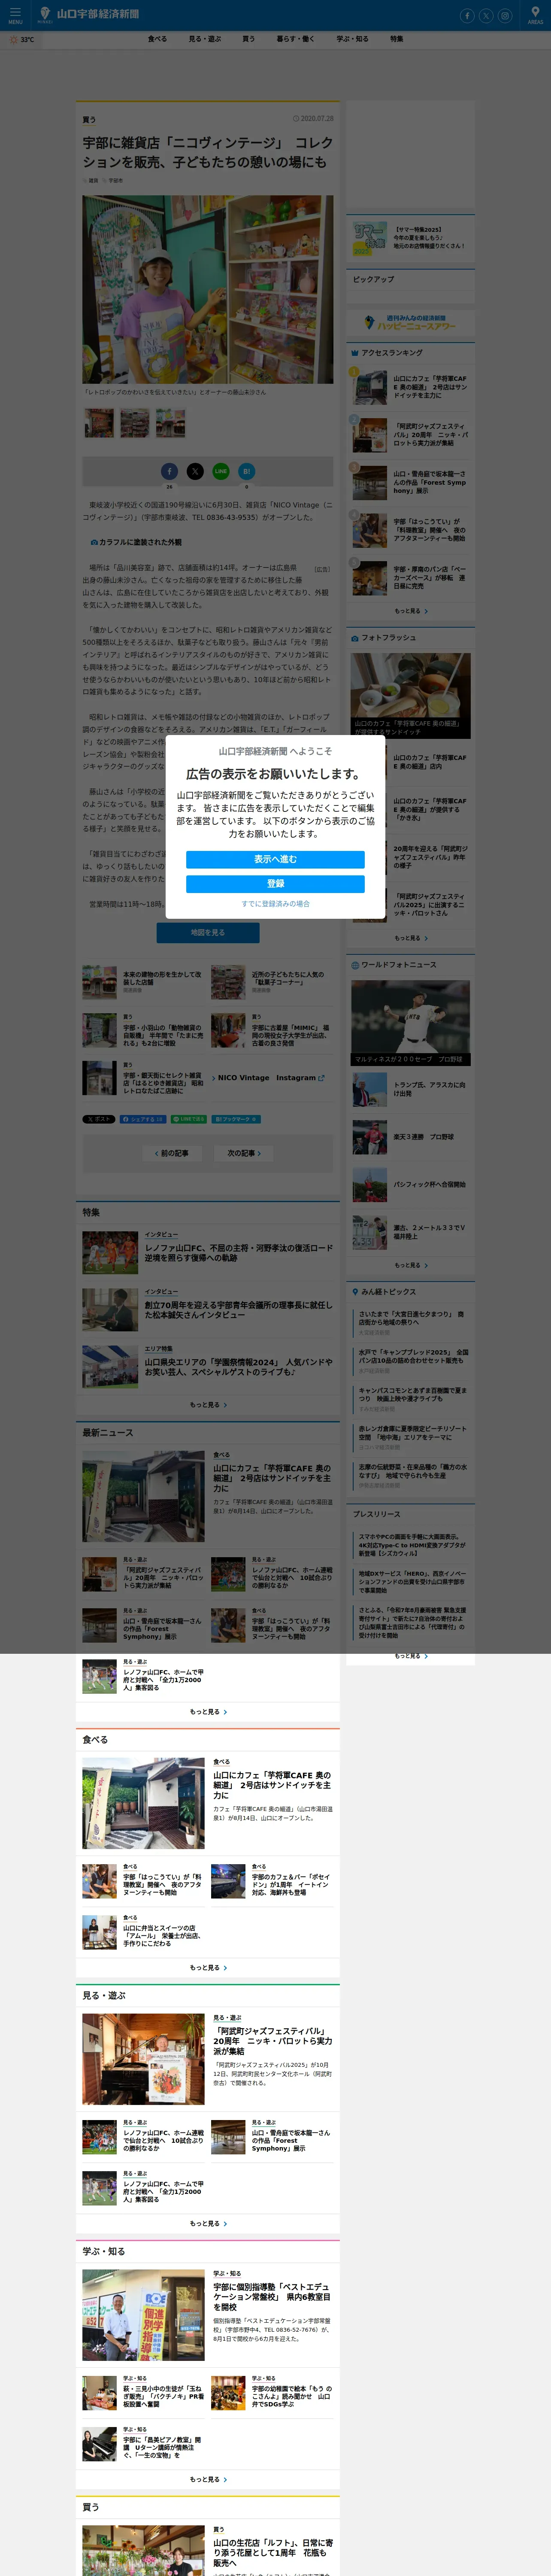Open related article 動物雑貨の自販機
Viewport: 551px width, 2576px height.
163,1035
